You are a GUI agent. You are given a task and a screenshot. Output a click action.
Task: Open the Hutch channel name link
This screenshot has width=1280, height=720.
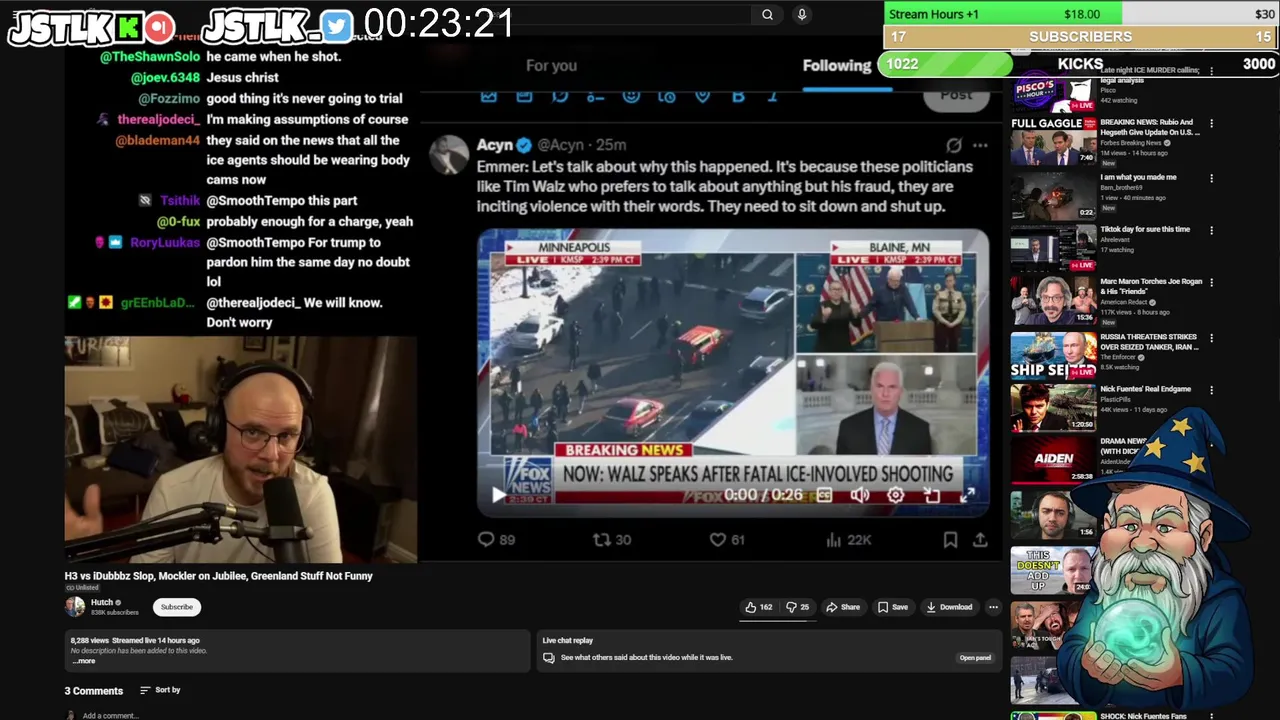[x=102, y=602]
